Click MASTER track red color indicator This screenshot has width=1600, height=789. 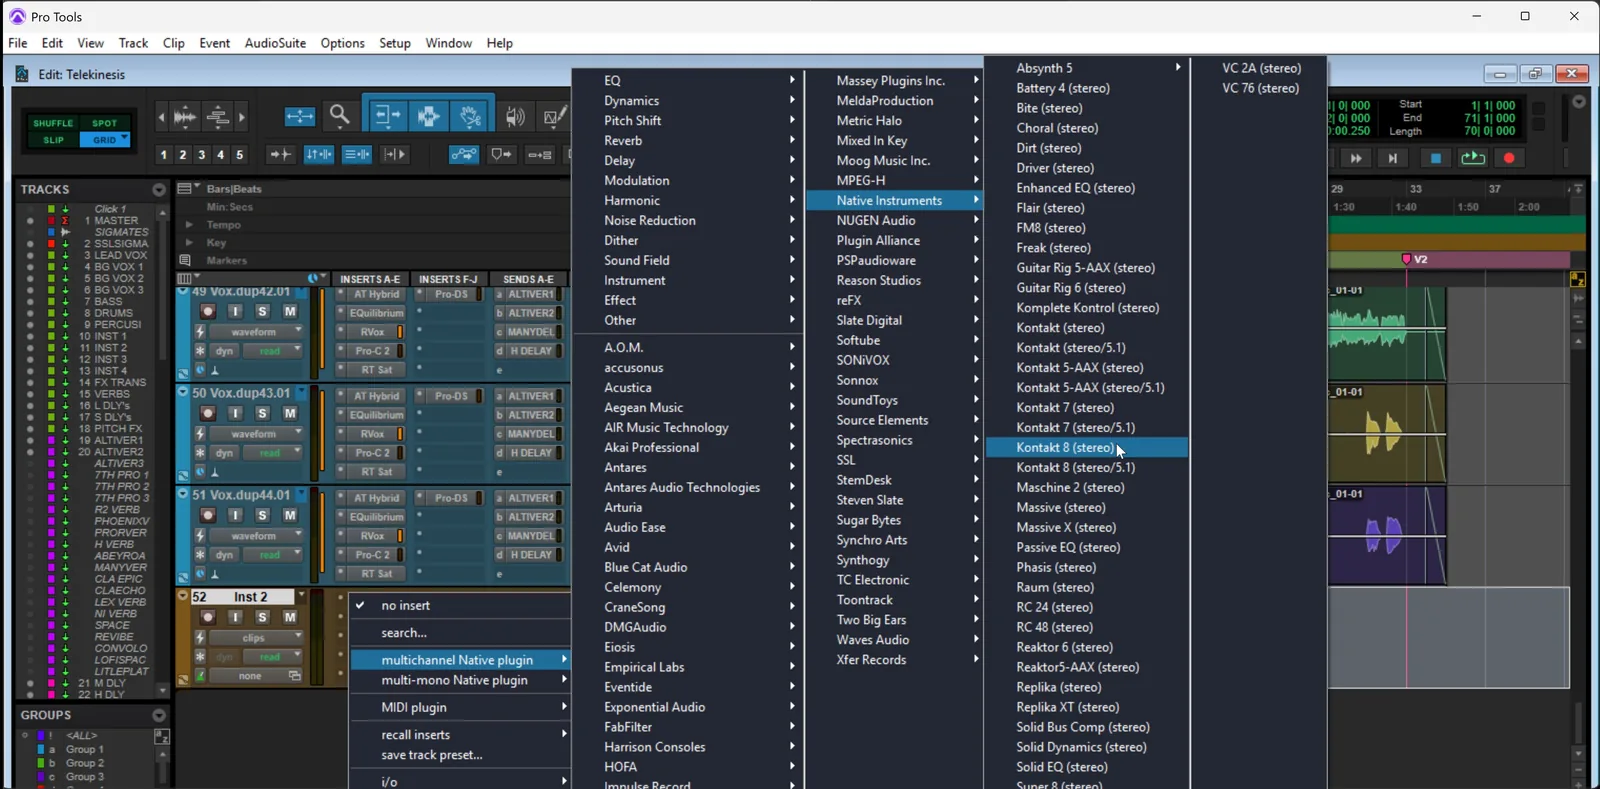(x=51, y=221)
